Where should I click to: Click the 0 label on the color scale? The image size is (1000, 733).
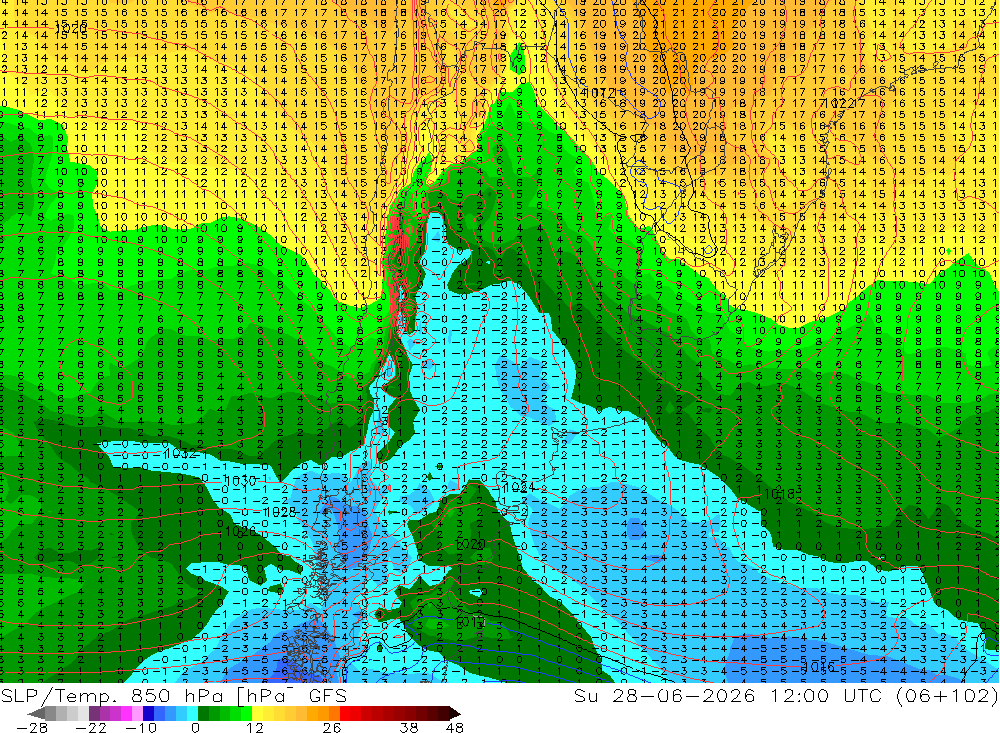pos(195,727)
